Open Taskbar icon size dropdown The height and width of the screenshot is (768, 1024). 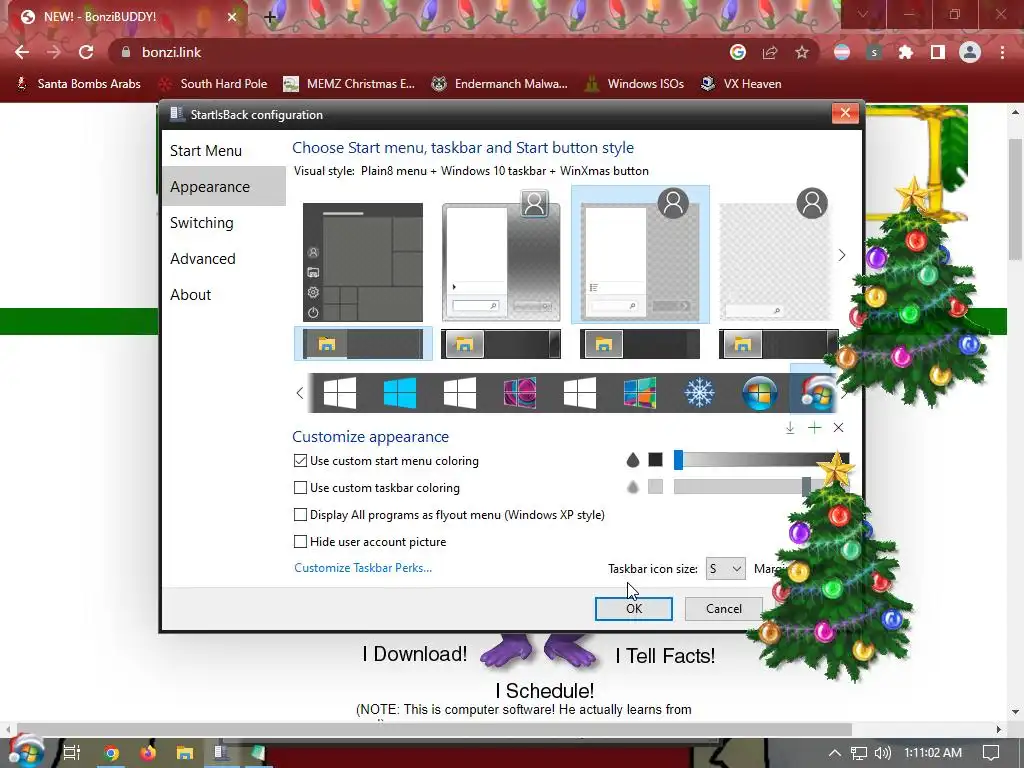[x=725, y=569]
